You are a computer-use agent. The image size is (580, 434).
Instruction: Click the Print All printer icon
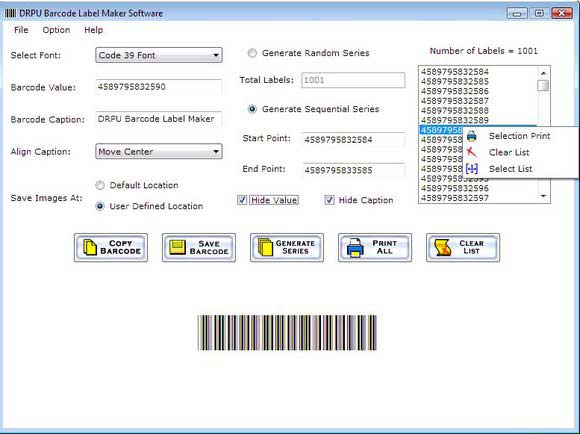[355, 248]
